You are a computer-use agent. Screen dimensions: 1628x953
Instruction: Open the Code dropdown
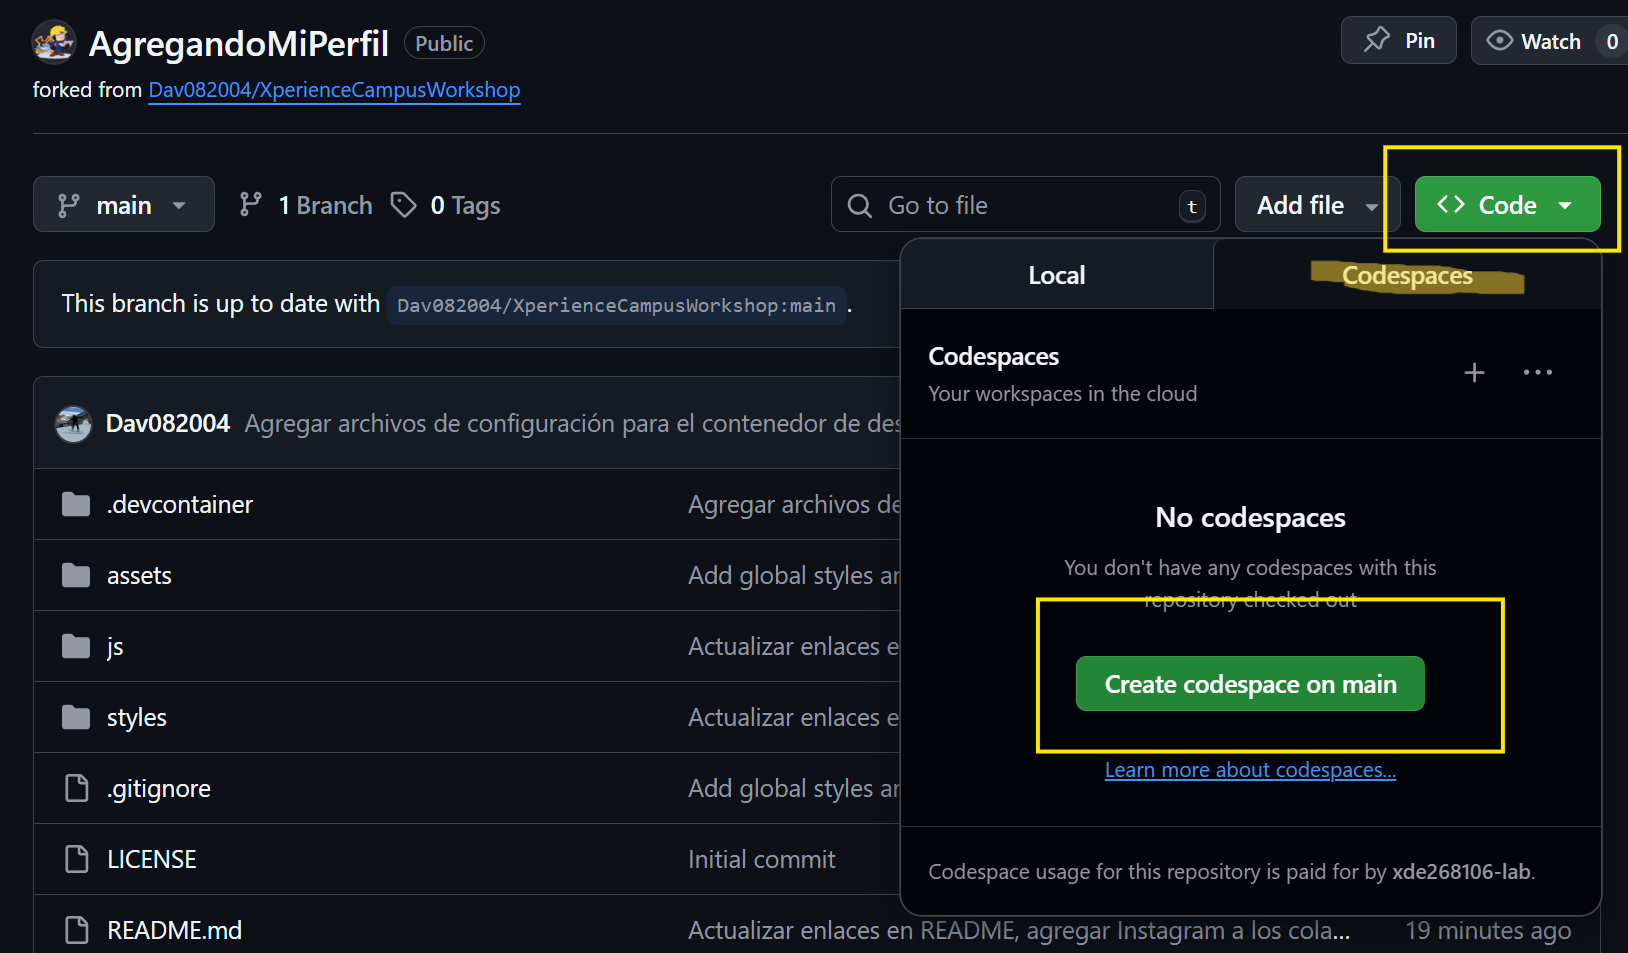click(1507, 204)
